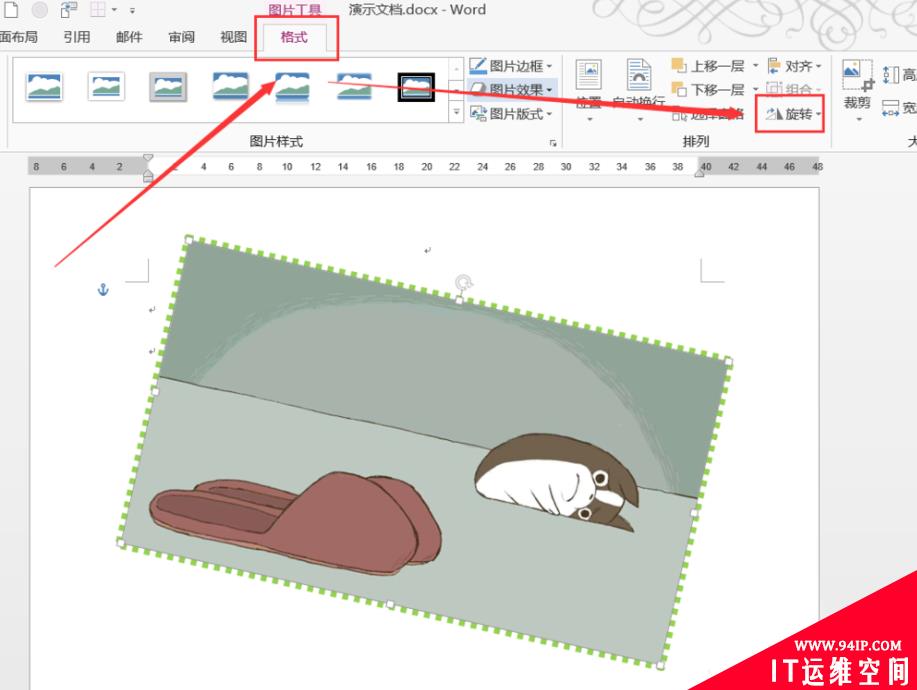Expand the full picture styles gallery
This screenshot has height=690, width=917.
[x=457, y=111]
